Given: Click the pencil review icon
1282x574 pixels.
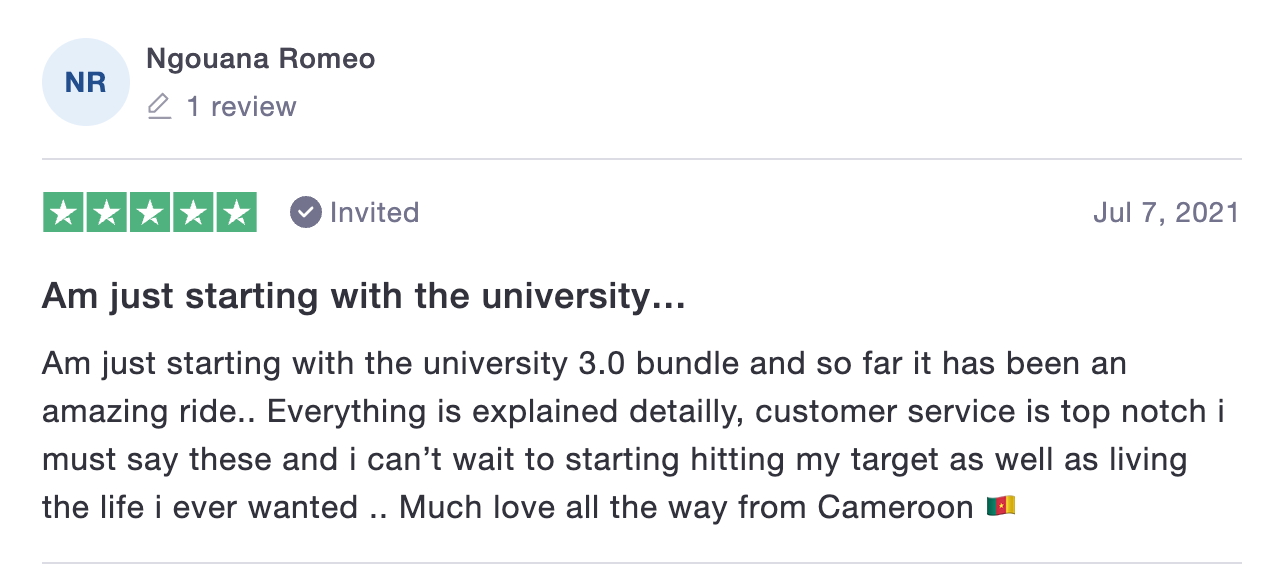Looking at the screenshot, I should pos(160,106).
